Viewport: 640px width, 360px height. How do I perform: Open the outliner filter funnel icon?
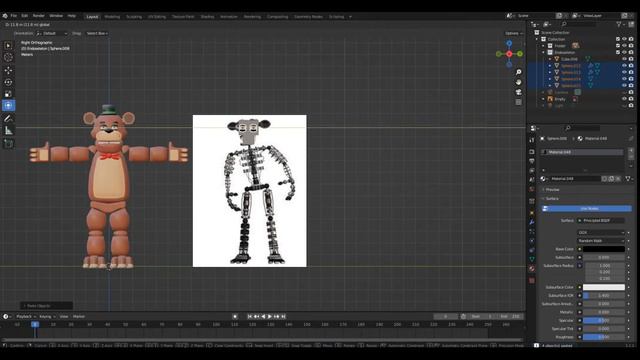click(x=619, y=24)
